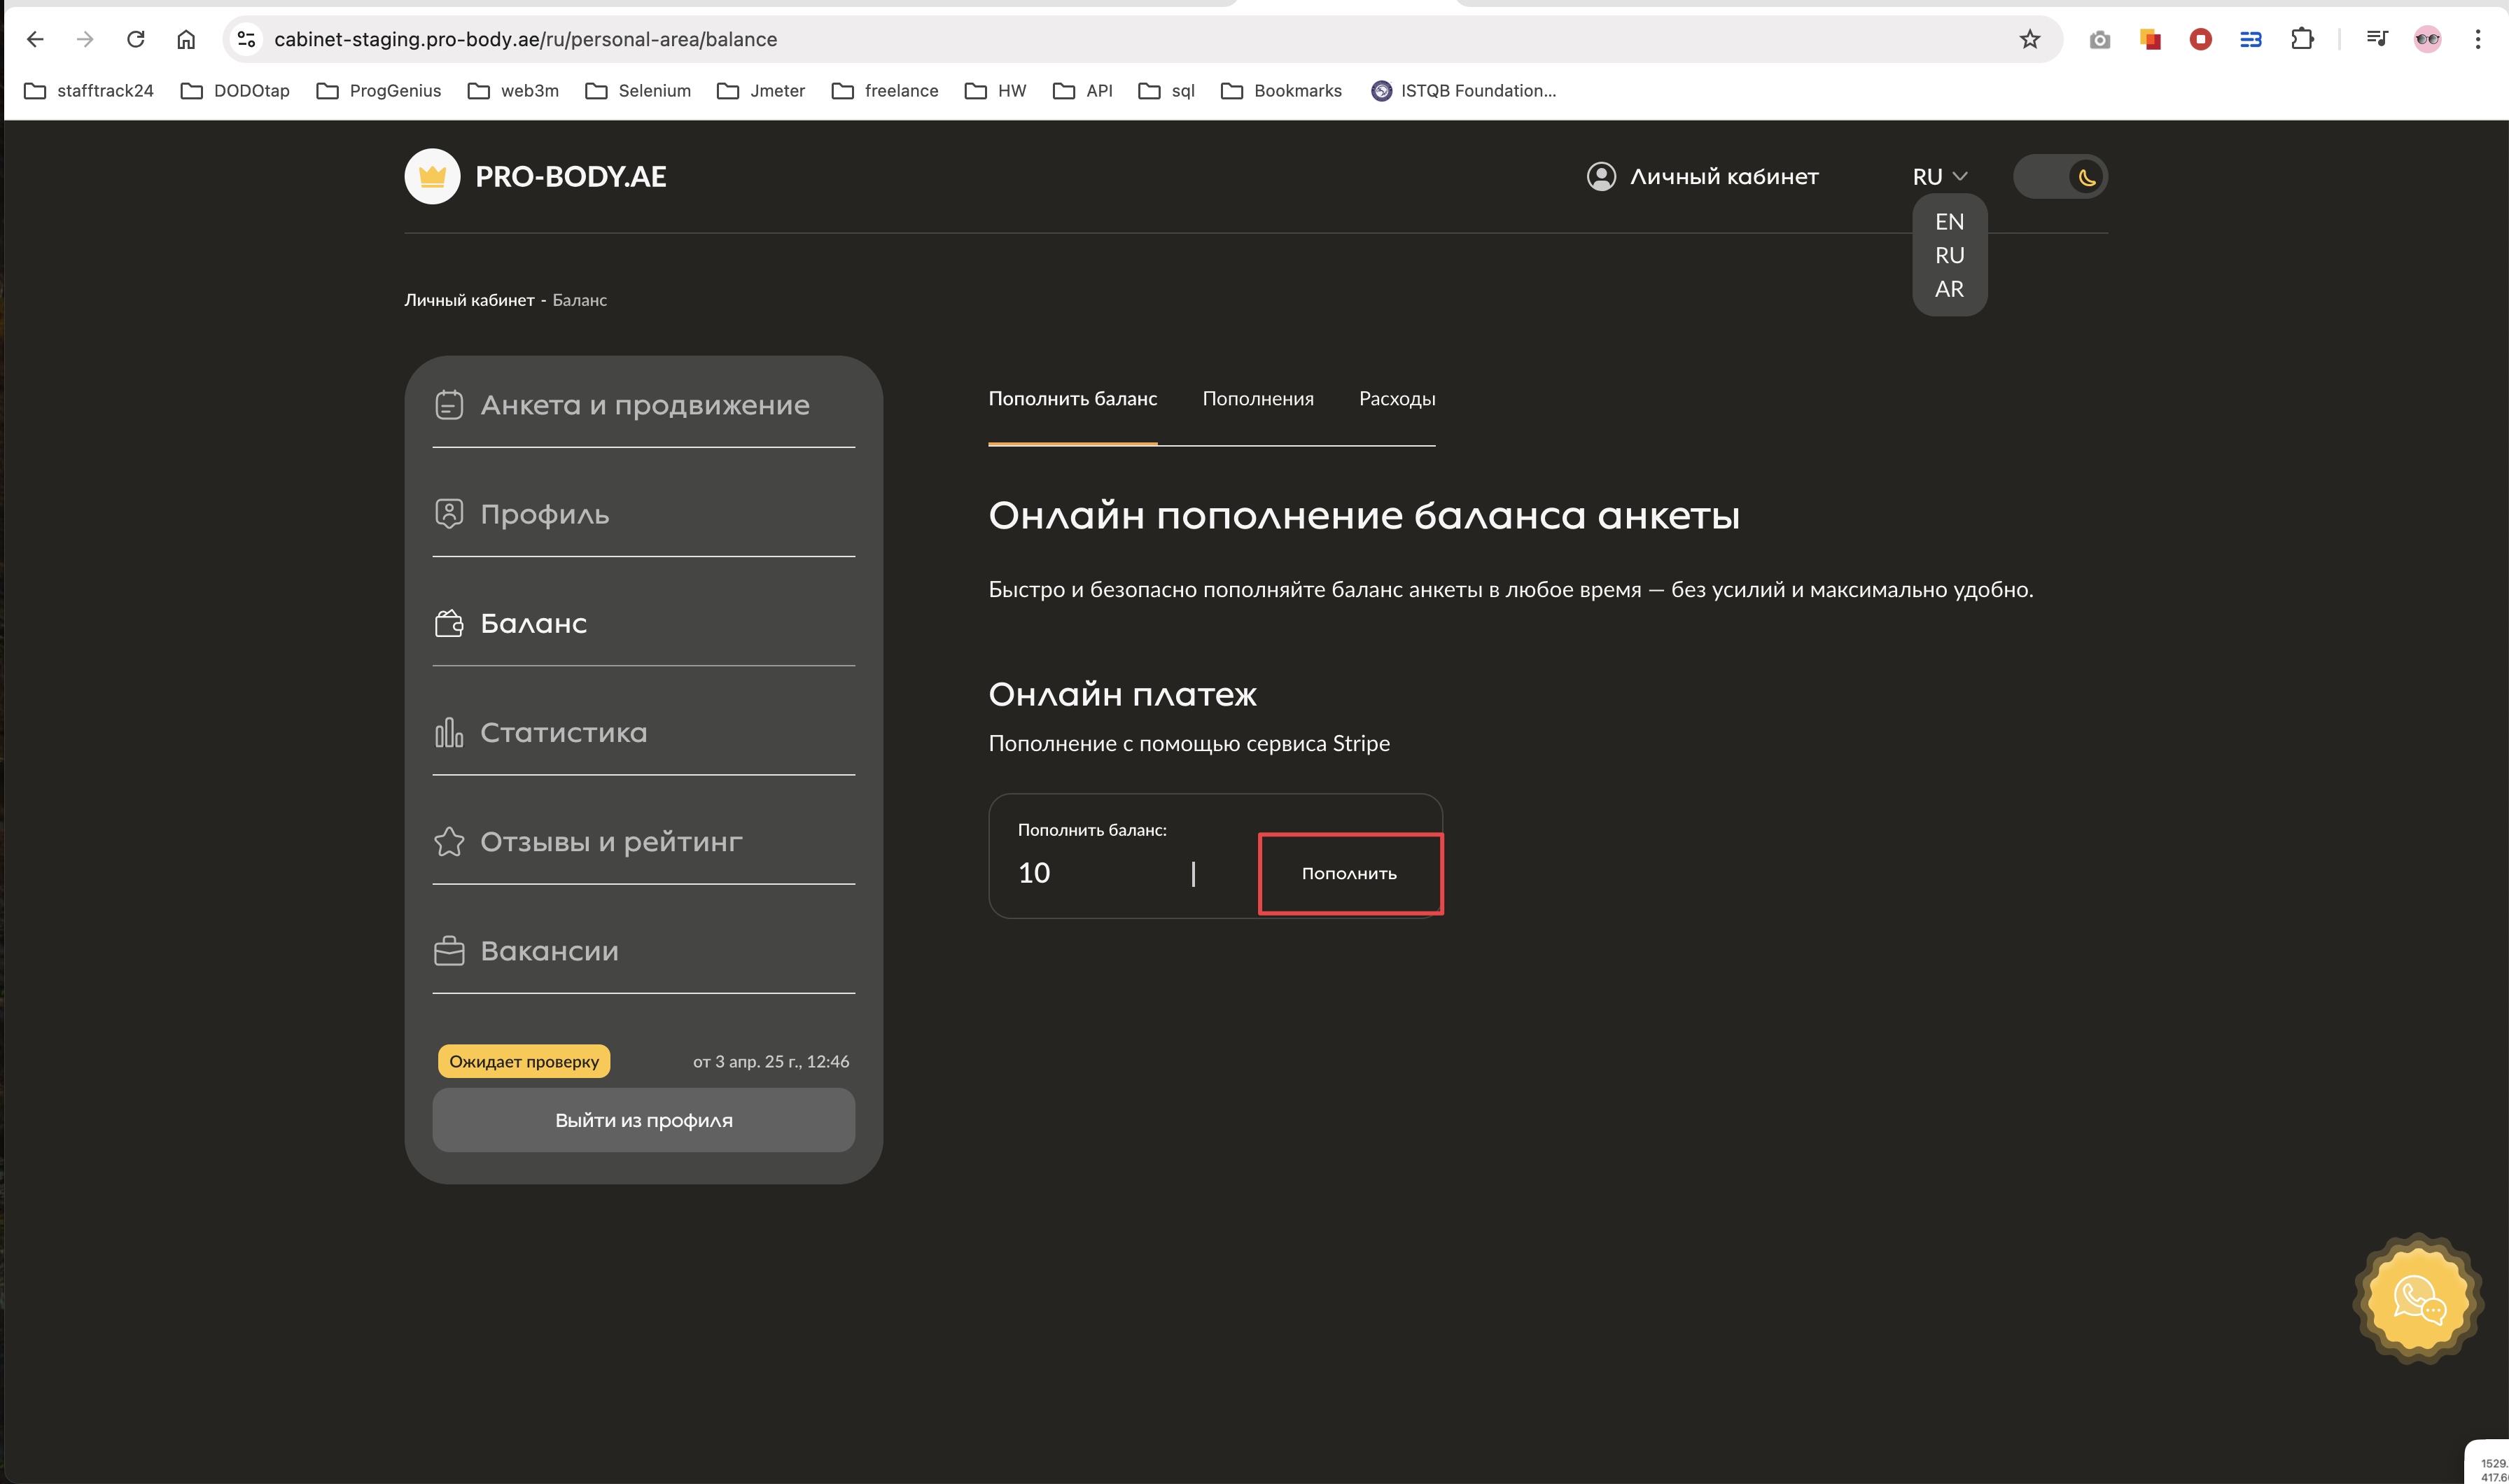The height and width of the screenshot is (1484, 2509).
Task: Click the star icon for Отзывы и рейтинг
Action: [449, 842]
